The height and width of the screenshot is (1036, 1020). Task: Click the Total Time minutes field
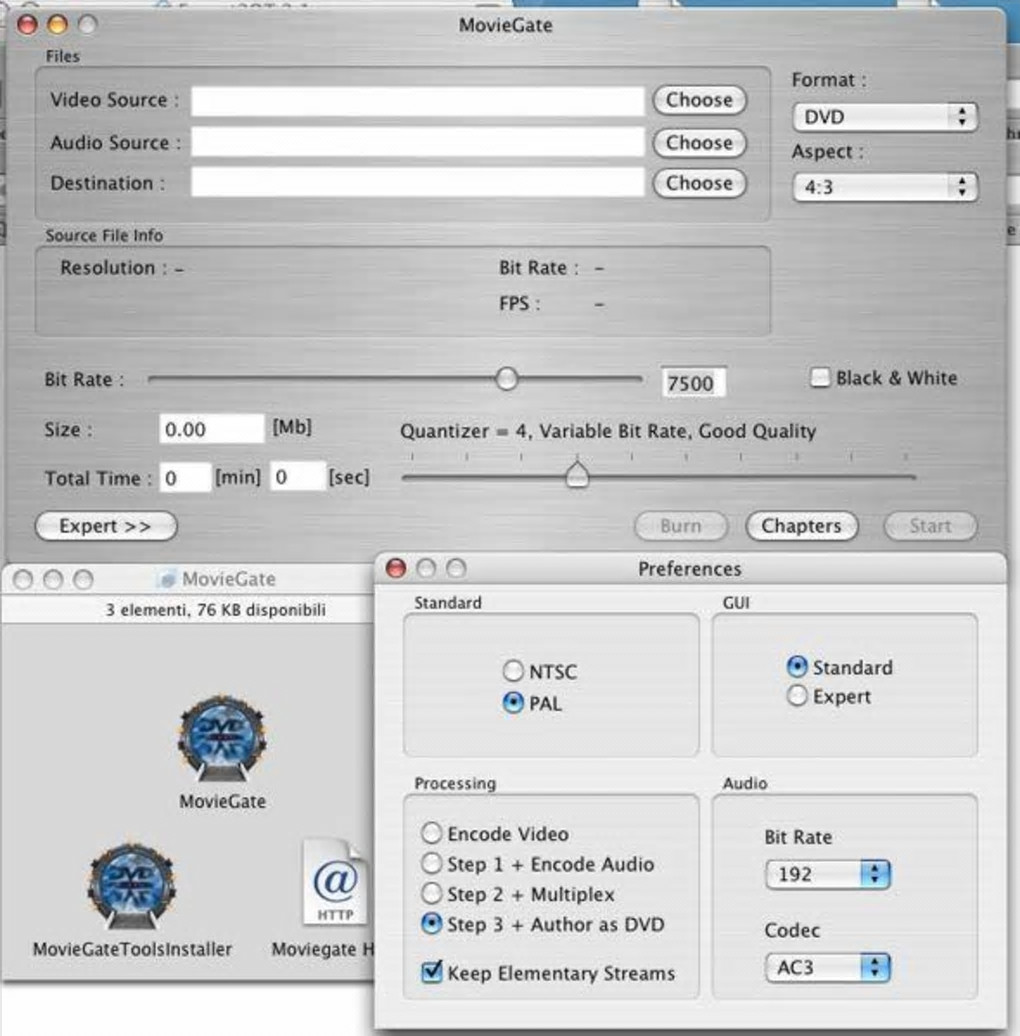[185, 477]
